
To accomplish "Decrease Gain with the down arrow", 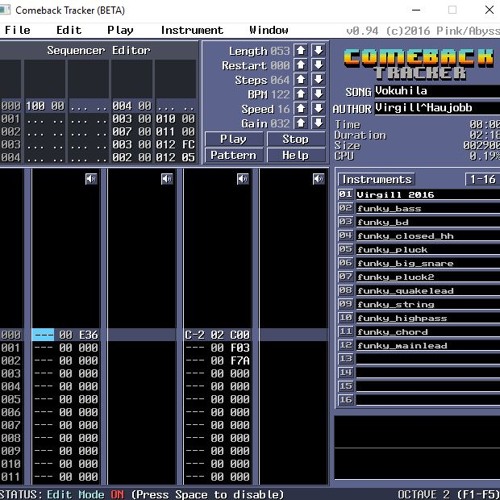I will click(318, 123).
